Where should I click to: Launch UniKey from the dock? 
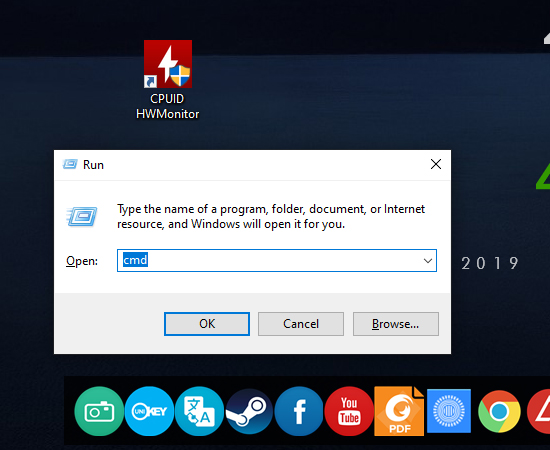click(149, 411)
